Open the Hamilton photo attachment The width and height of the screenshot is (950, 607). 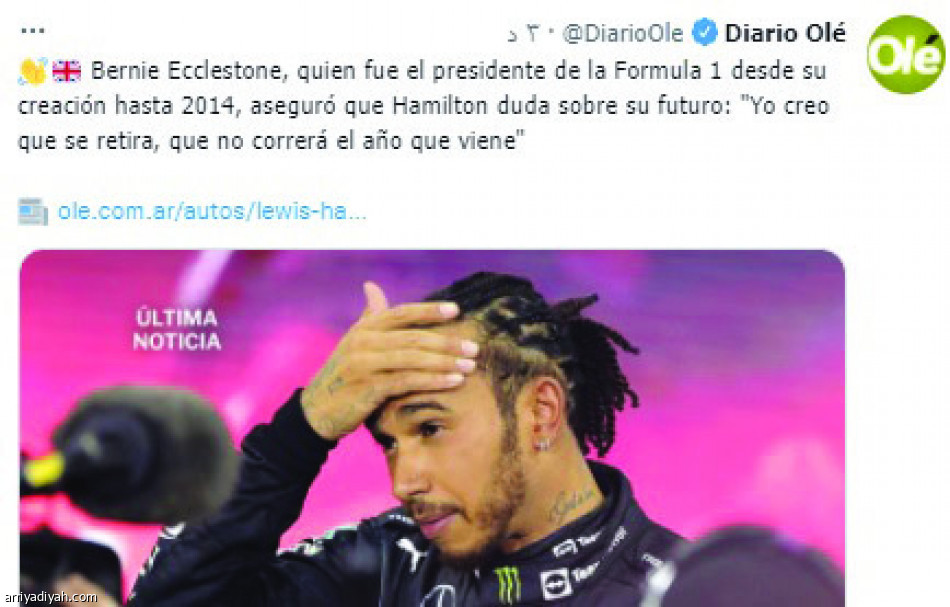[x=432, y=428]
